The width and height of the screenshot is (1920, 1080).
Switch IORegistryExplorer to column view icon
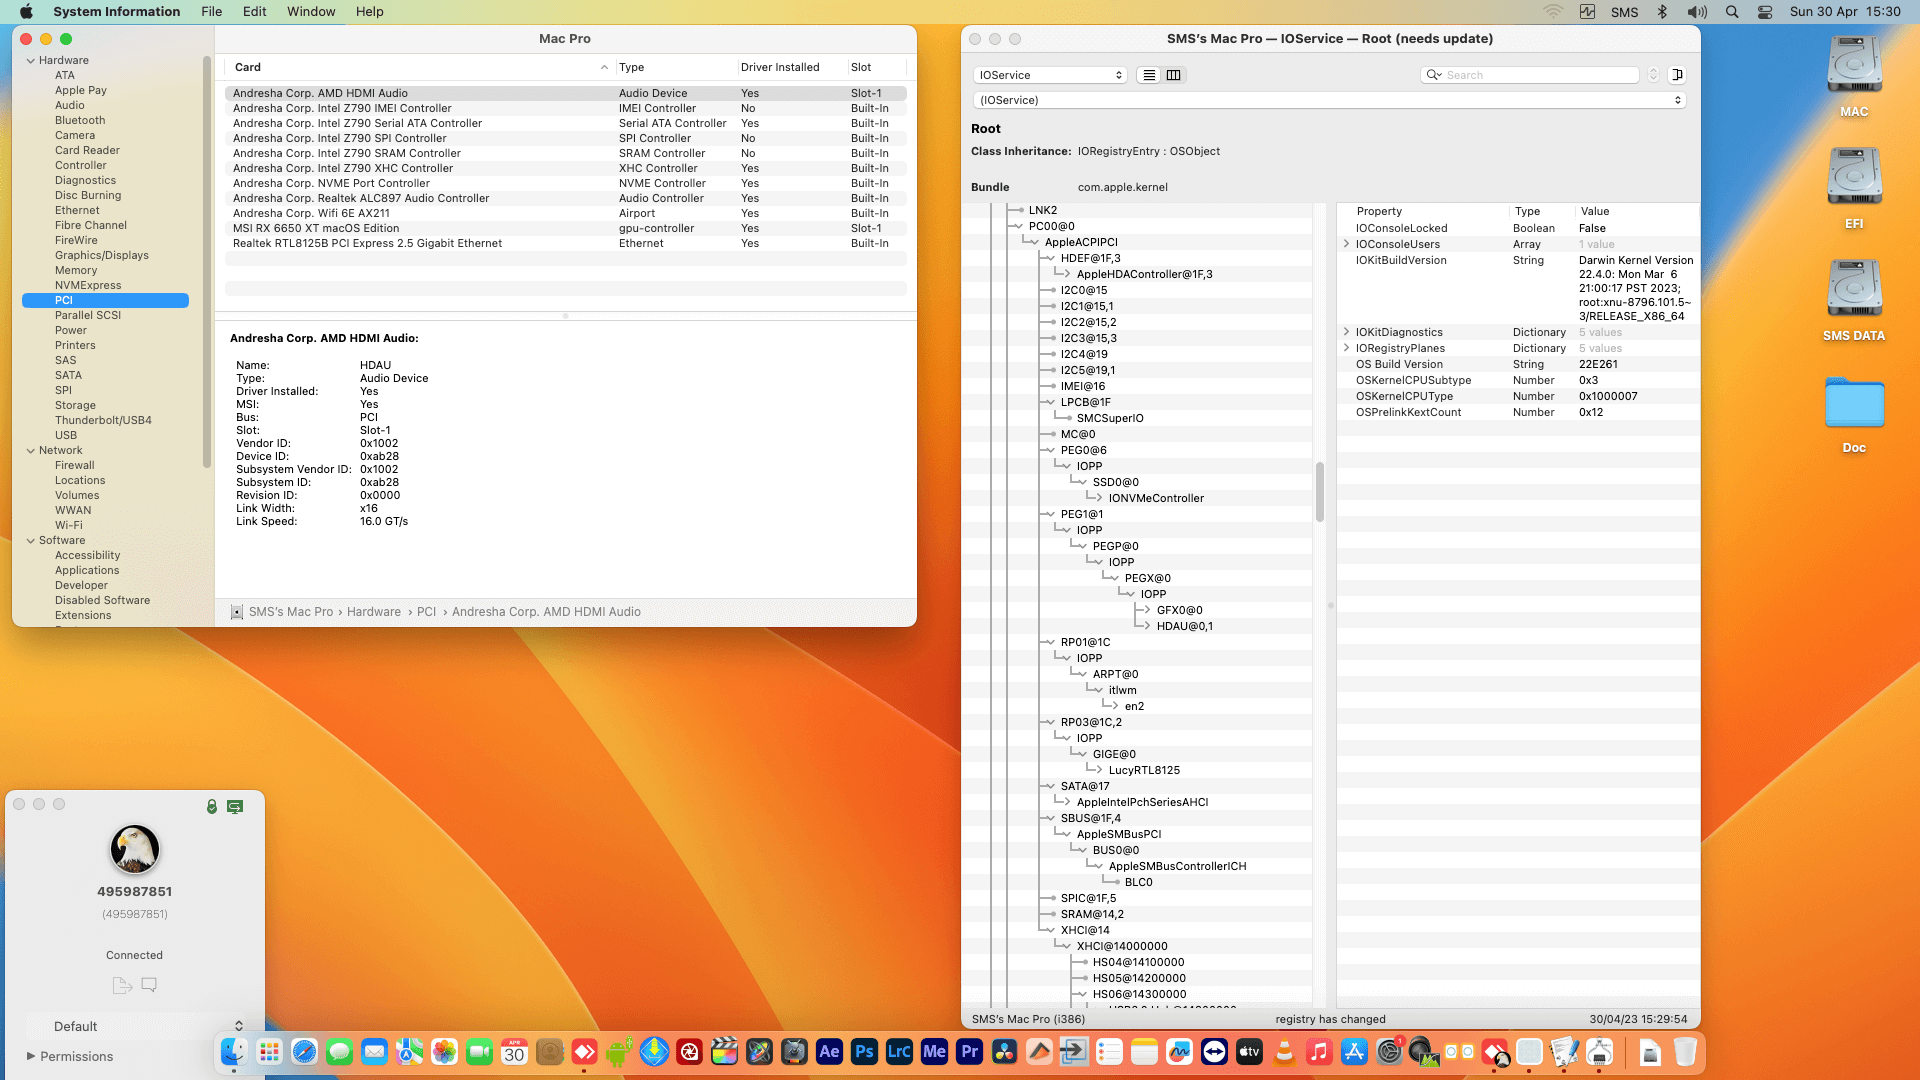pos(1174,75)
